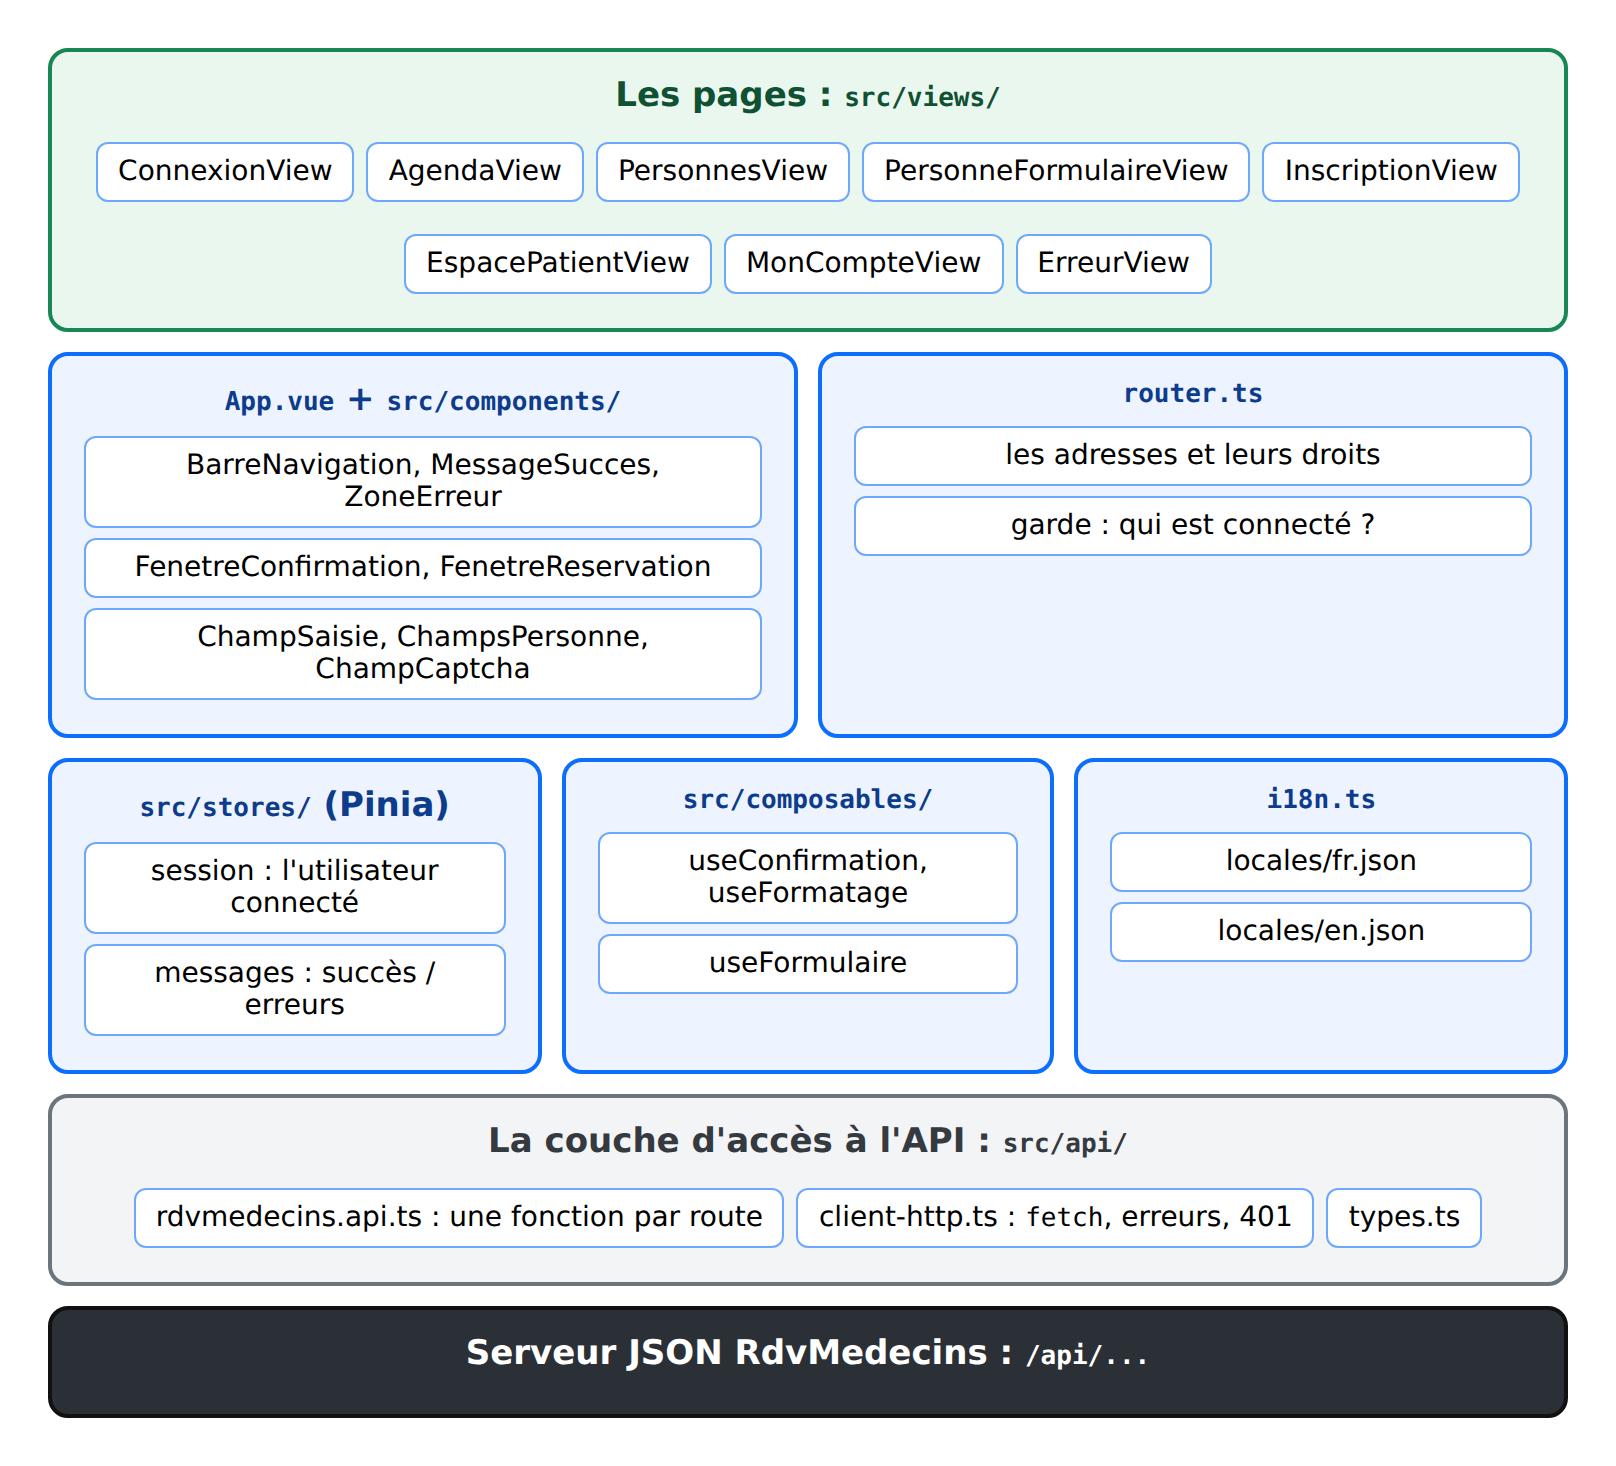The image size is (1616, 1466).
Task: Select the EspacePatientView box
Action: click(x=558, y=264)
